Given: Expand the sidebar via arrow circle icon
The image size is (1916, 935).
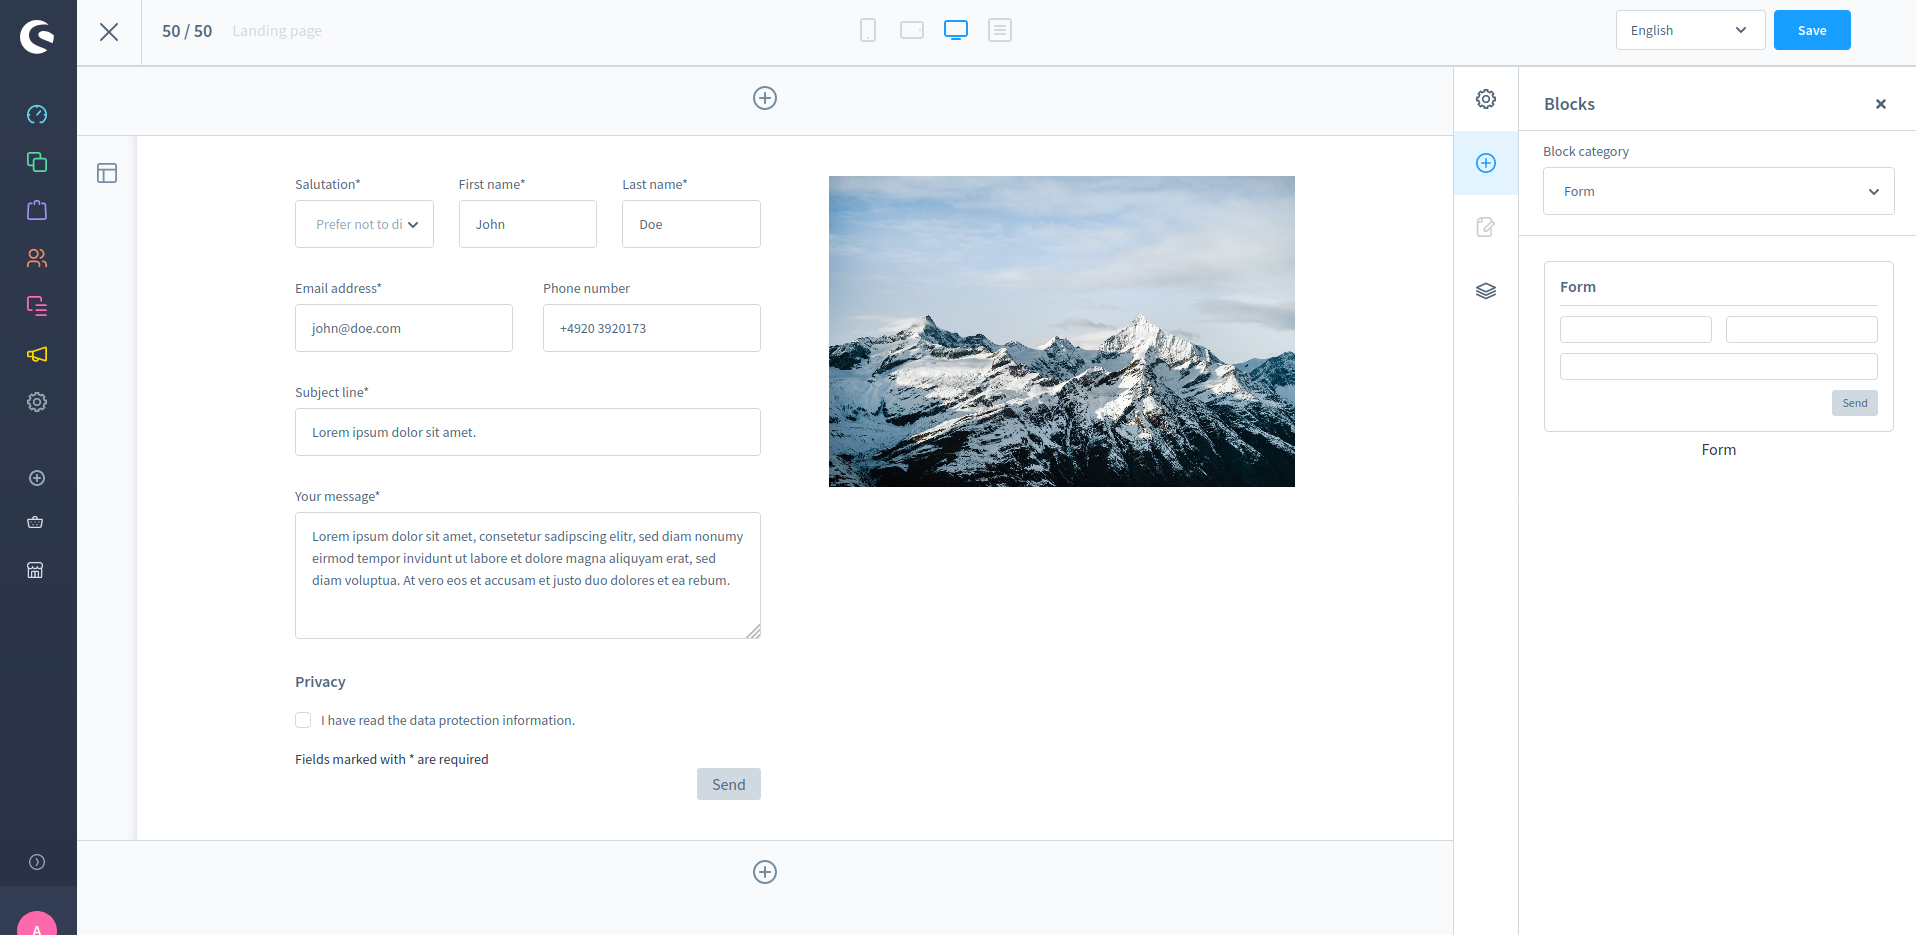Looking at the screenshot, I should [37, 862].
